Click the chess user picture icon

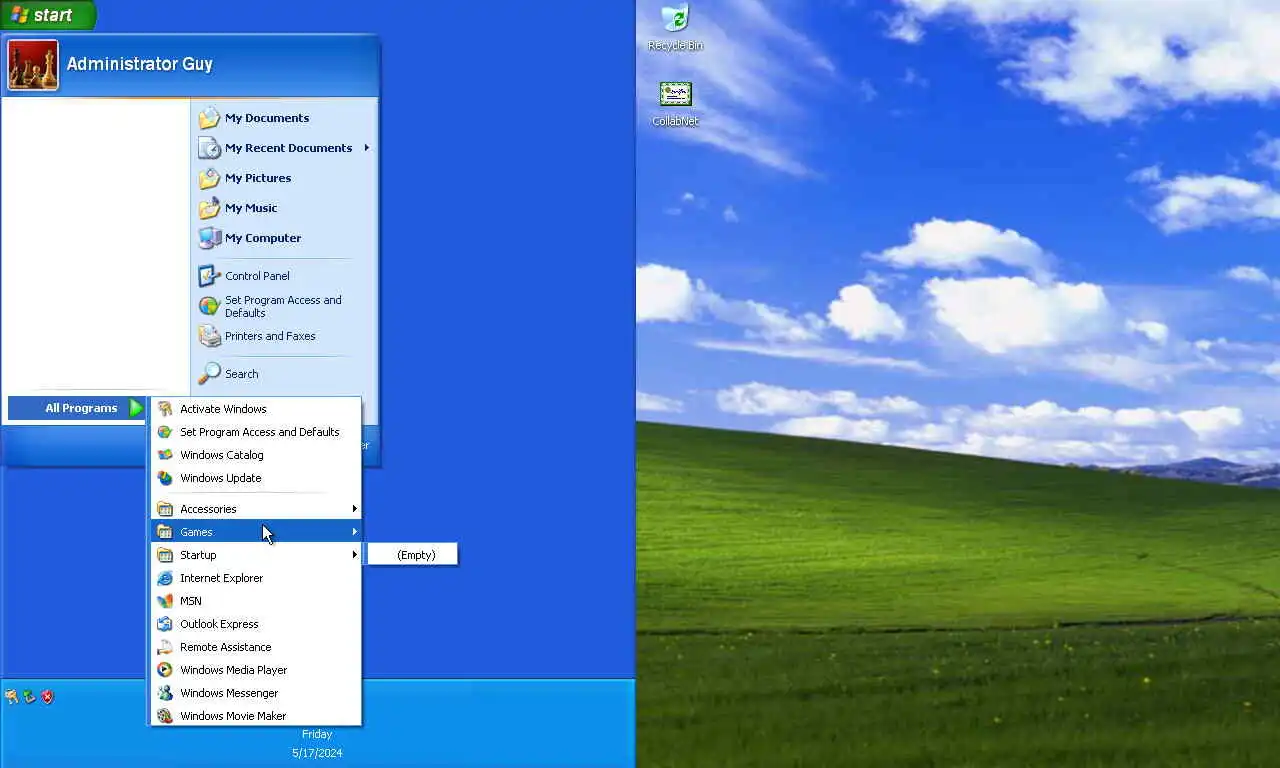point(33,65)
